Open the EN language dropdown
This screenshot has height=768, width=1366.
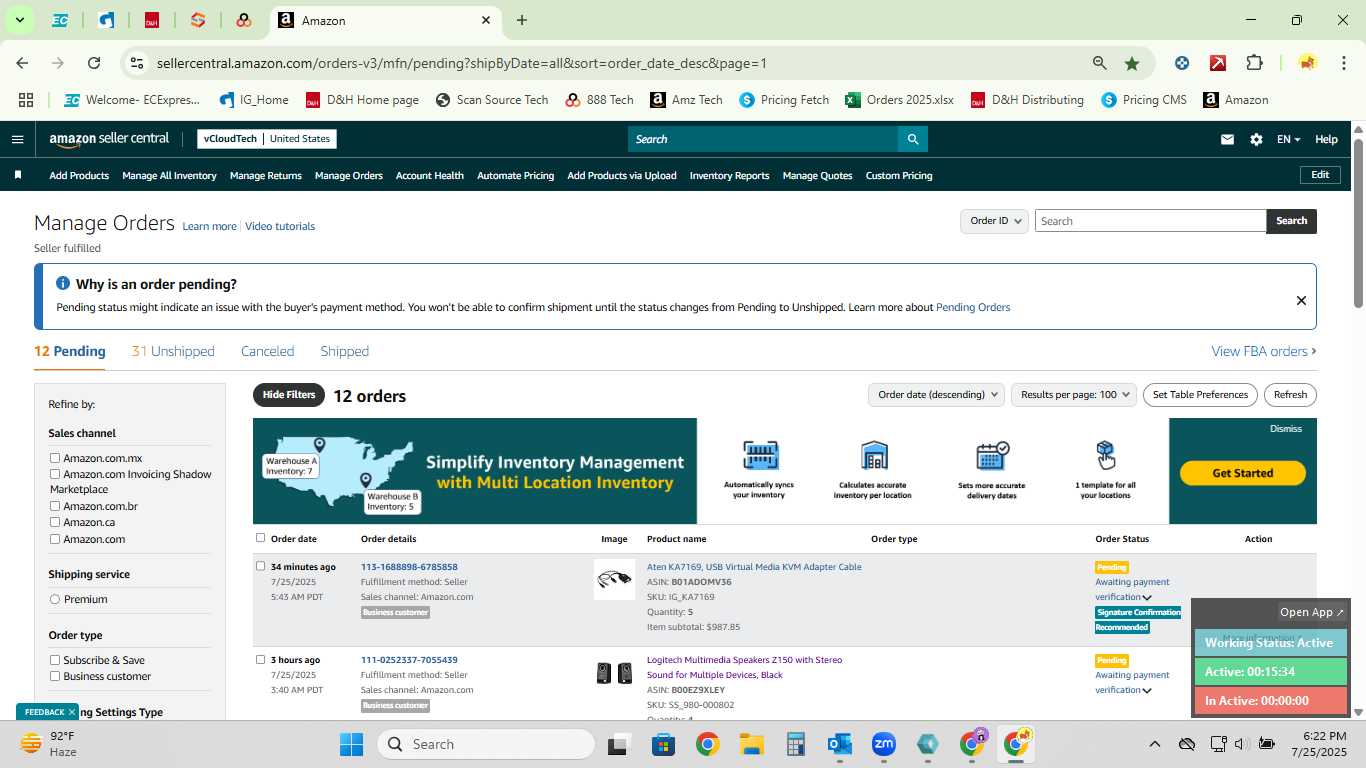tap(1288, 139)
